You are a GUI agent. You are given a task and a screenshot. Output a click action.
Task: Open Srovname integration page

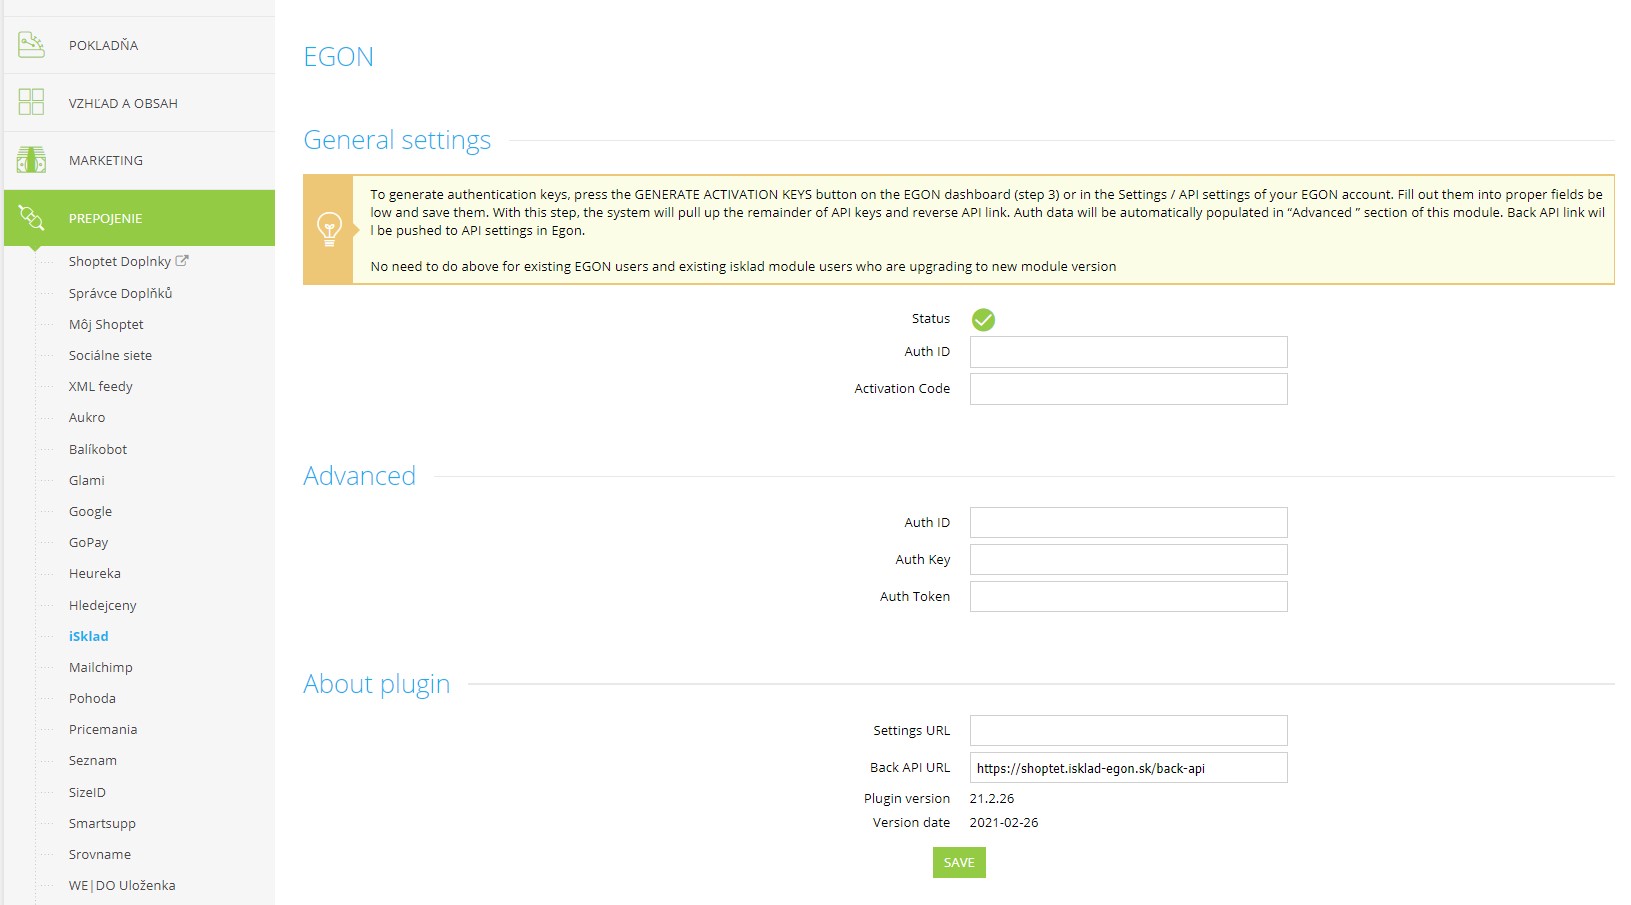point(100,854)
